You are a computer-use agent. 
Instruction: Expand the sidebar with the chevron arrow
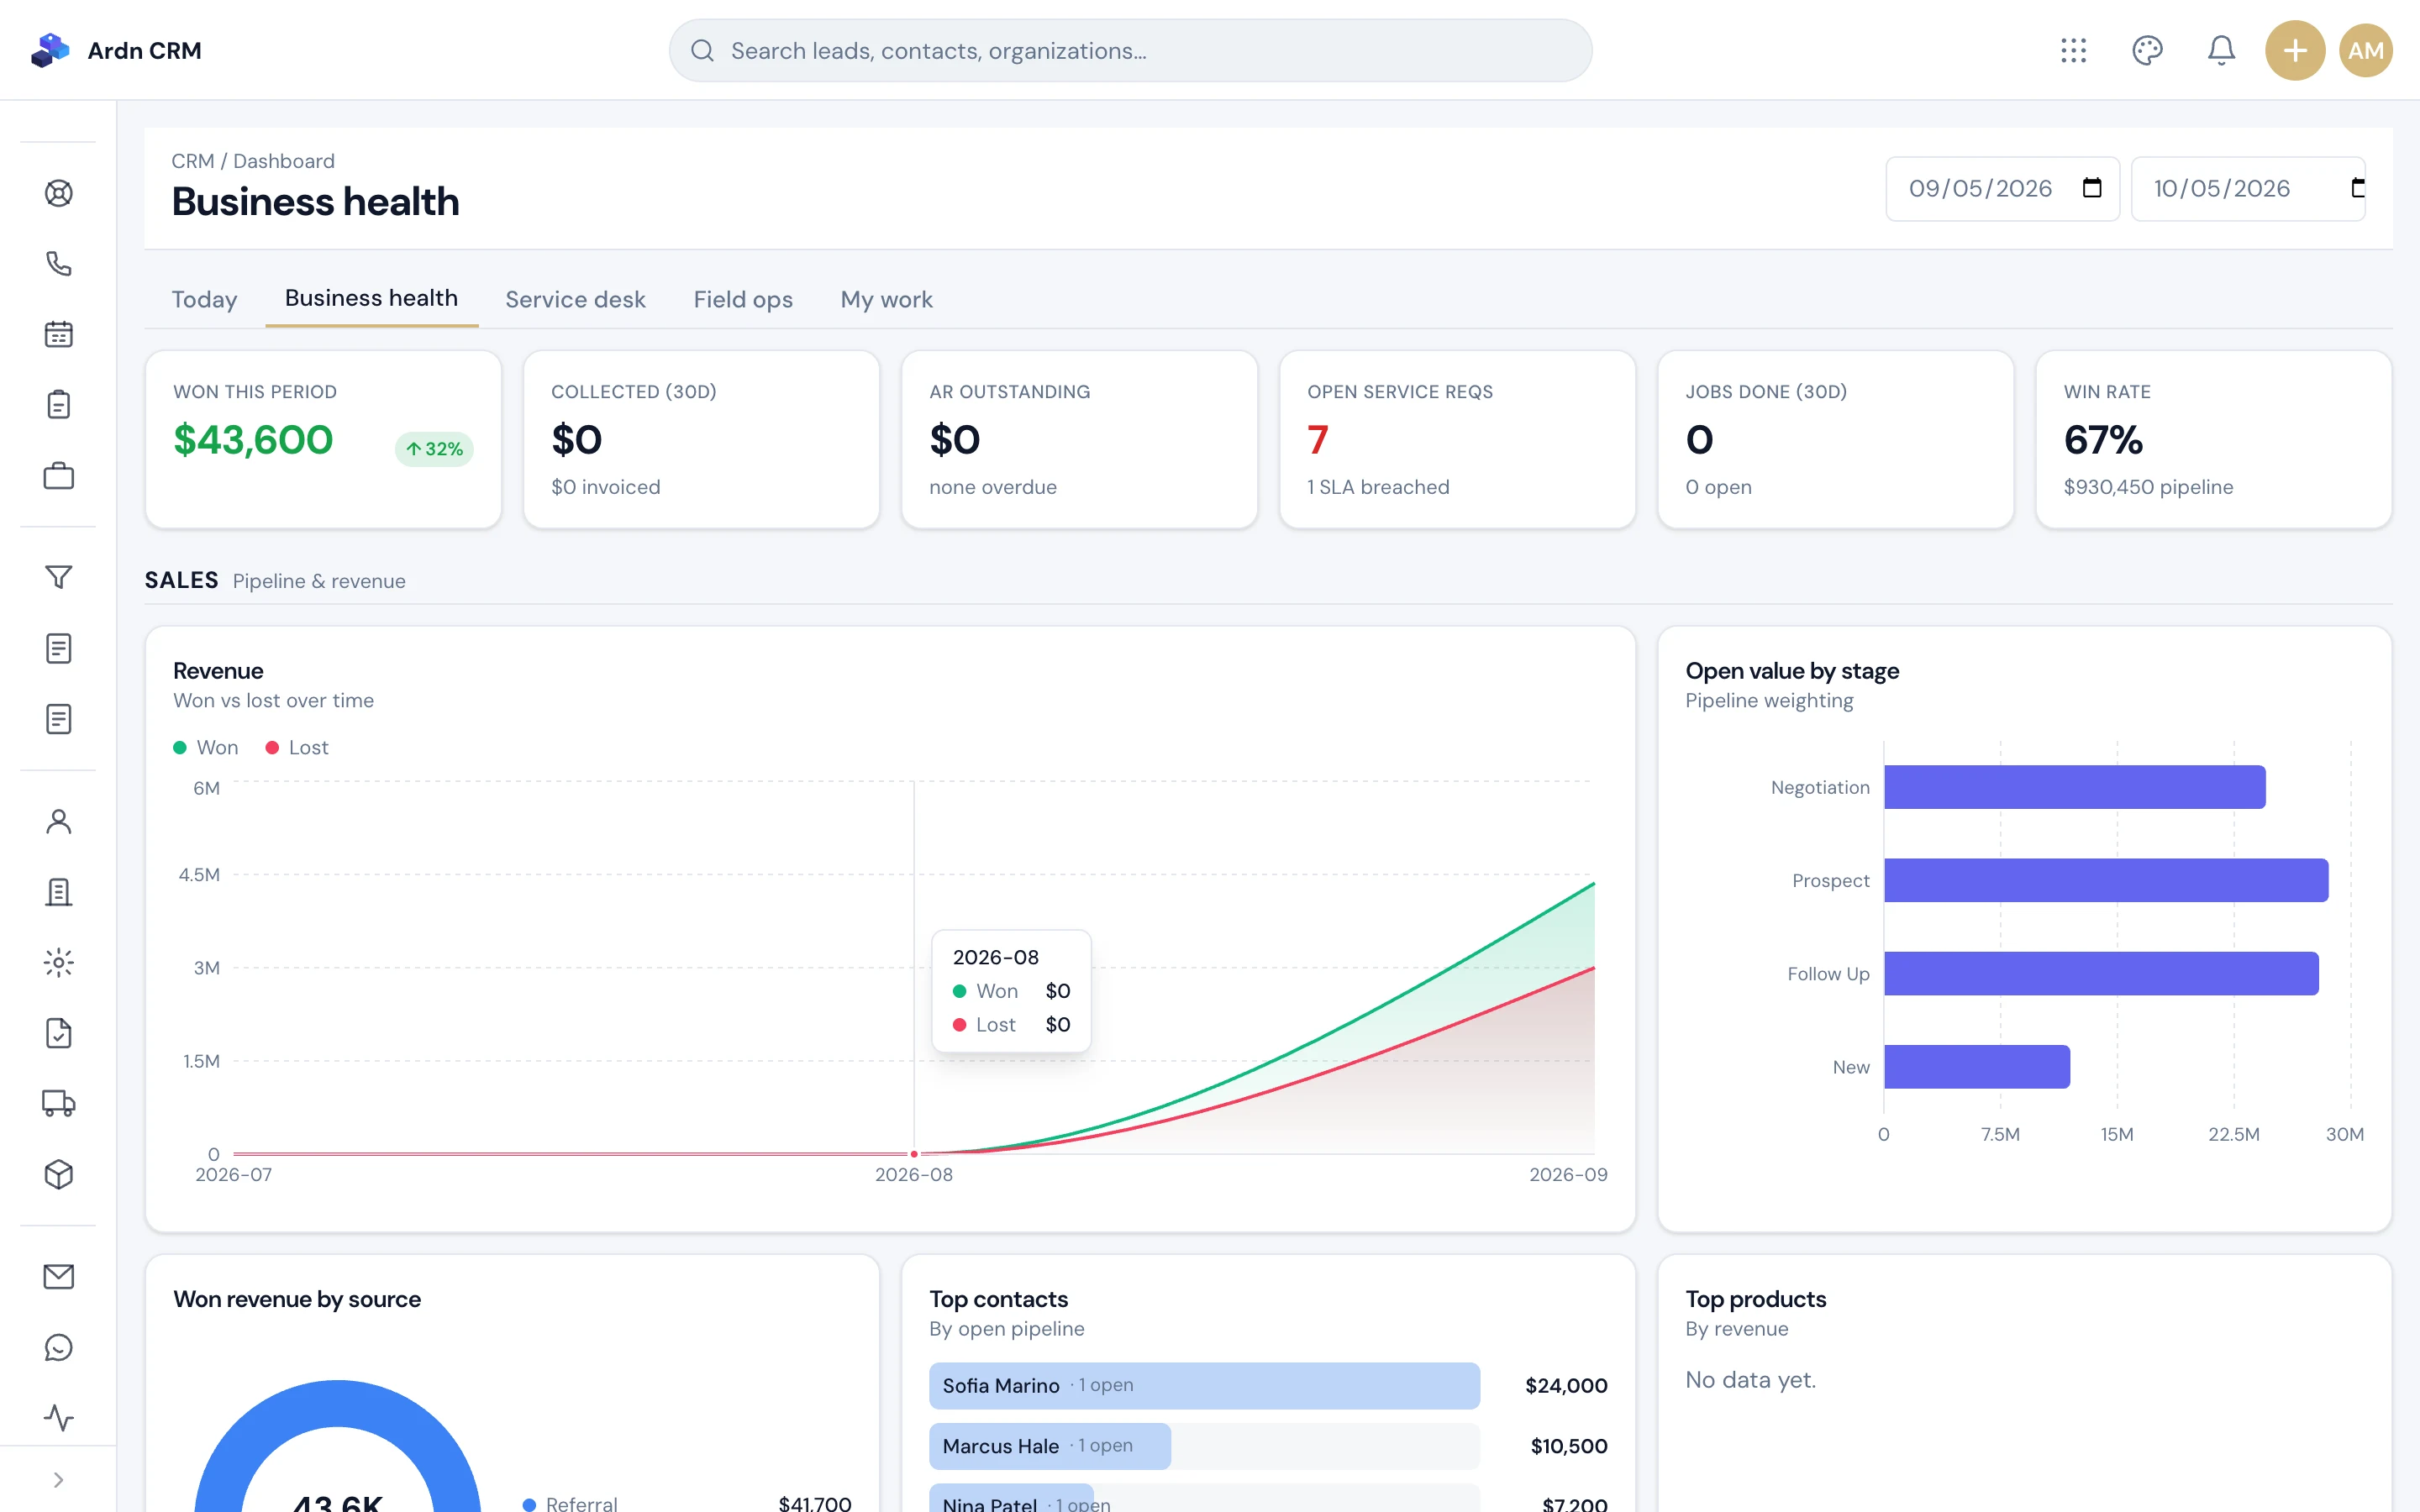58,1480
